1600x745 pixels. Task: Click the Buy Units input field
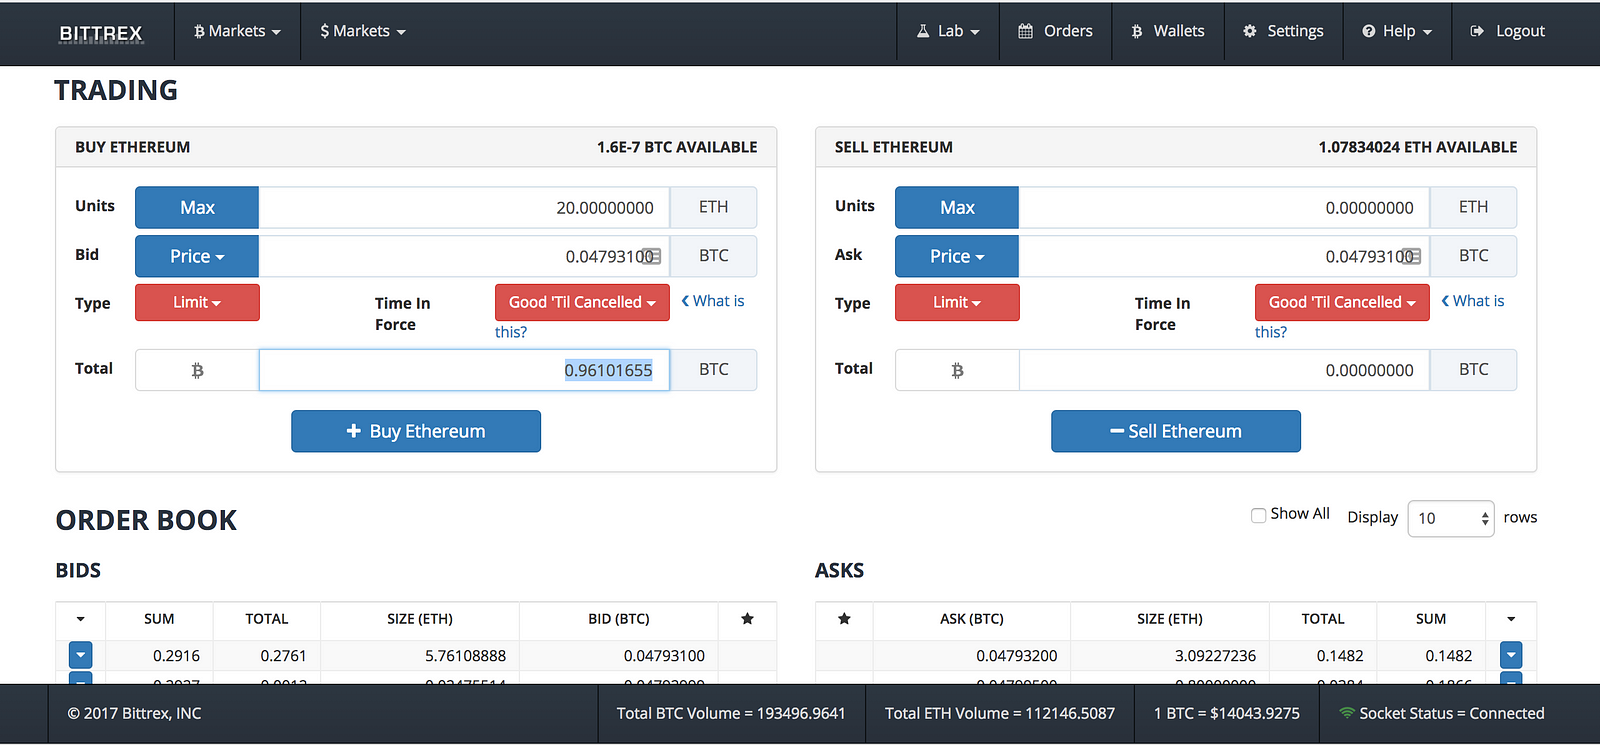click(464, 207)
